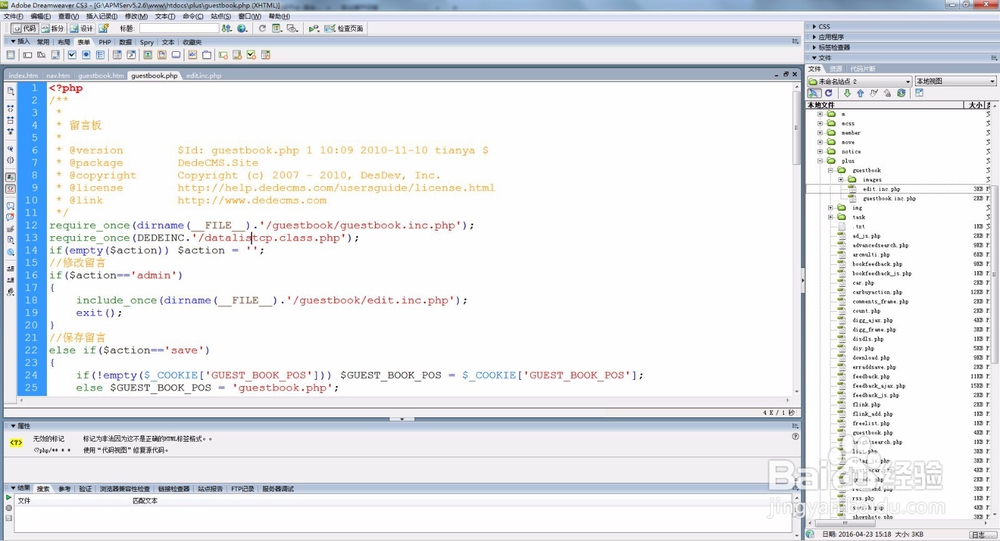Insert an Image Field form object
Viewport: 1000px width, 541px height.
147,56
